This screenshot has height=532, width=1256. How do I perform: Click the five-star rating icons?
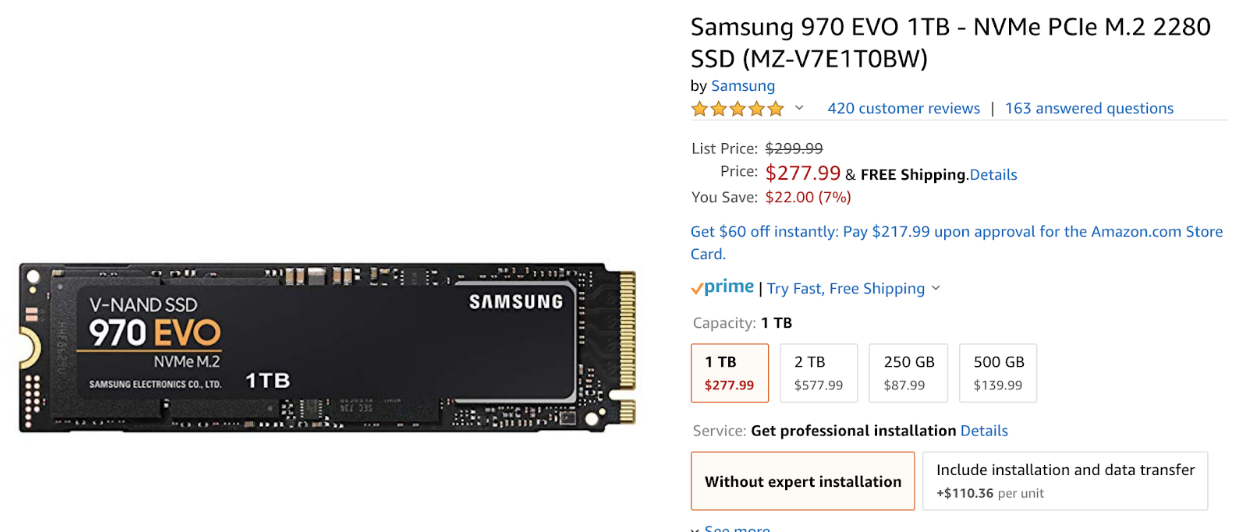click(737, 108)
